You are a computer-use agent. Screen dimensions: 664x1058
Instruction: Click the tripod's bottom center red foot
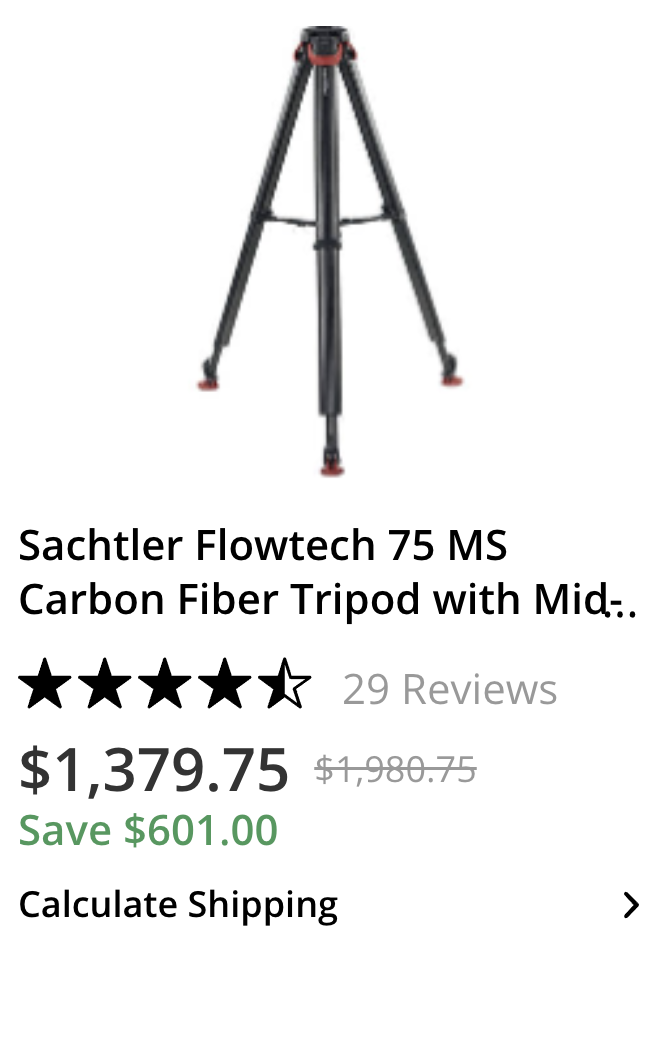pyautogui.click(x=331, y=468)
